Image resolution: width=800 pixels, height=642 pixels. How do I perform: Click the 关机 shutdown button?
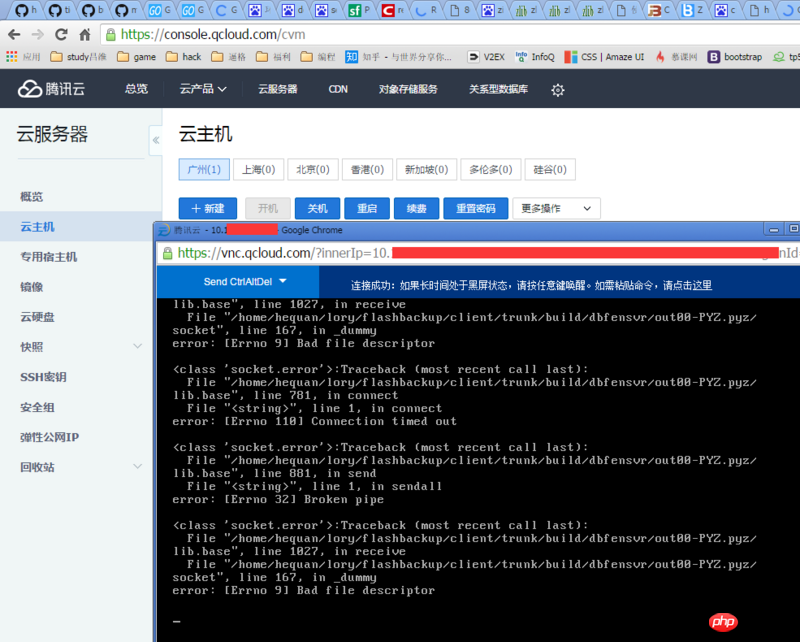coord(317,208)
